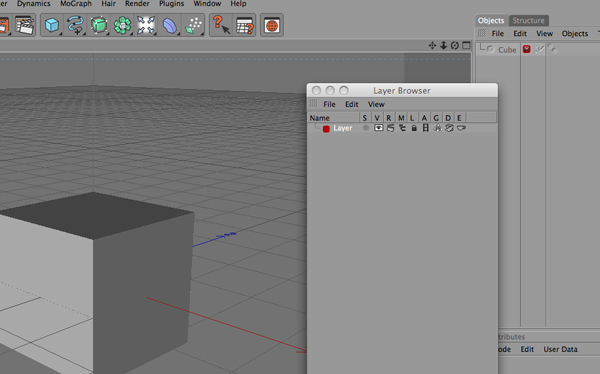
Task: Open the help table icon
Action: click(x=245, y=26)
